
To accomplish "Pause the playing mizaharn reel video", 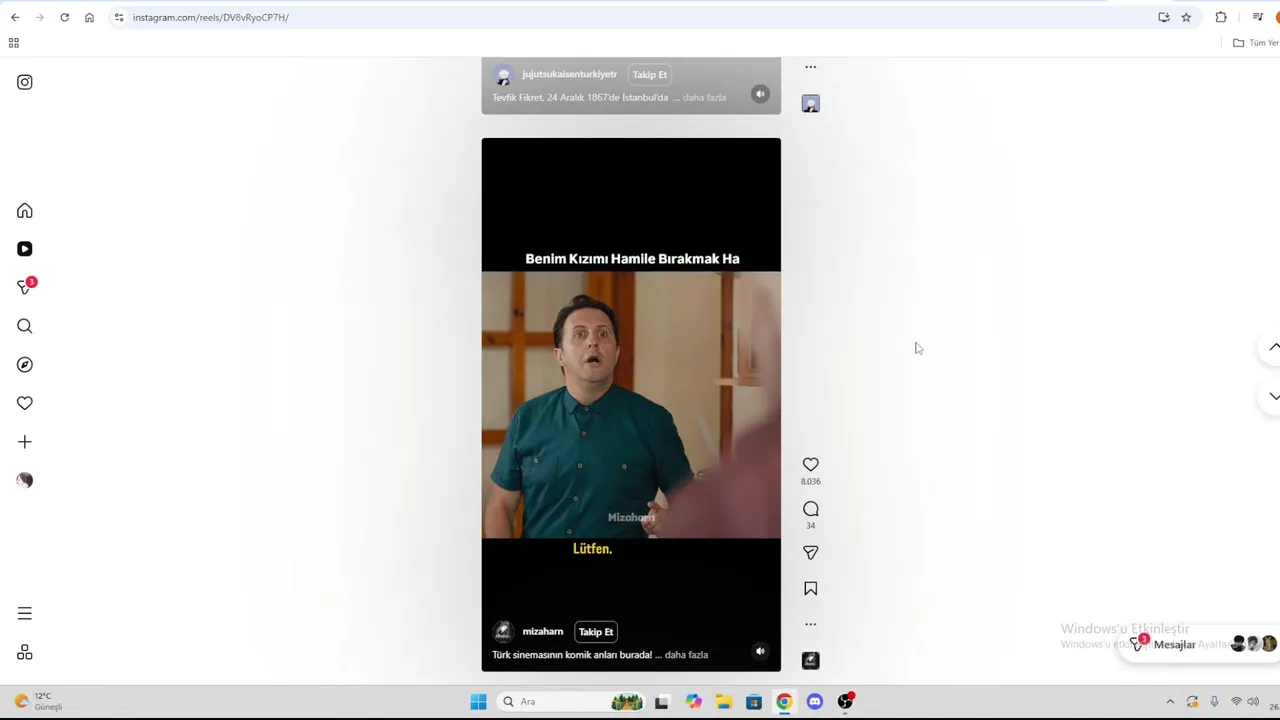I will tap(631, 405).
